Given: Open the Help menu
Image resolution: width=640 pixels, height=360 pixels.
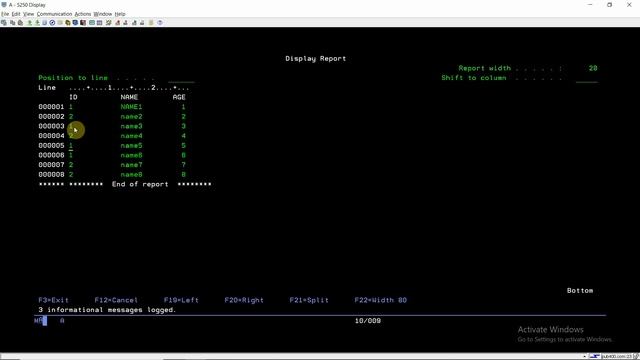Looking at the screenshot, I should [x=120, y=14].
